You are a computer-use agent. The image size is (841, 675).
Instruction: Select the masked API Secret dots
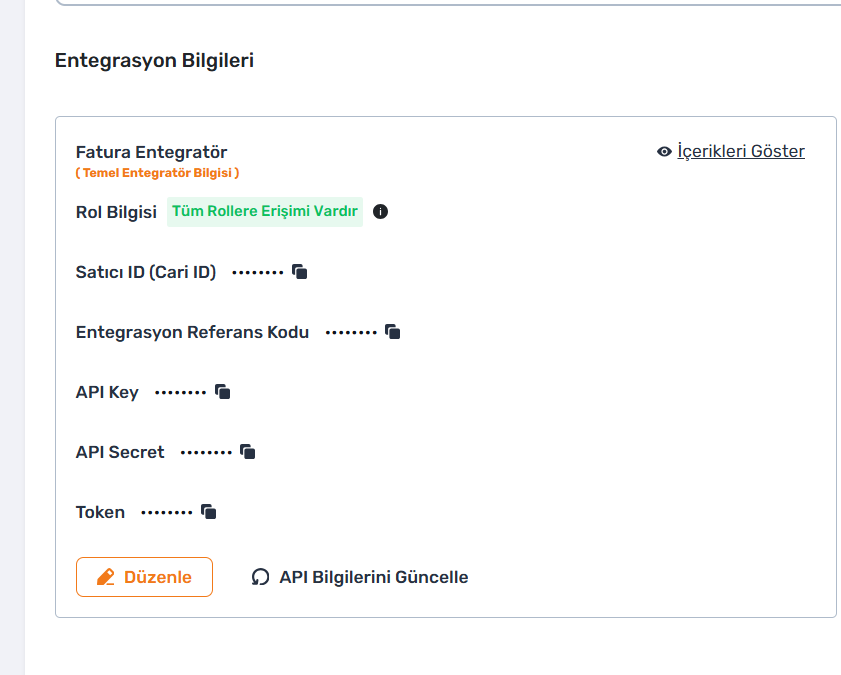(206, 453)
